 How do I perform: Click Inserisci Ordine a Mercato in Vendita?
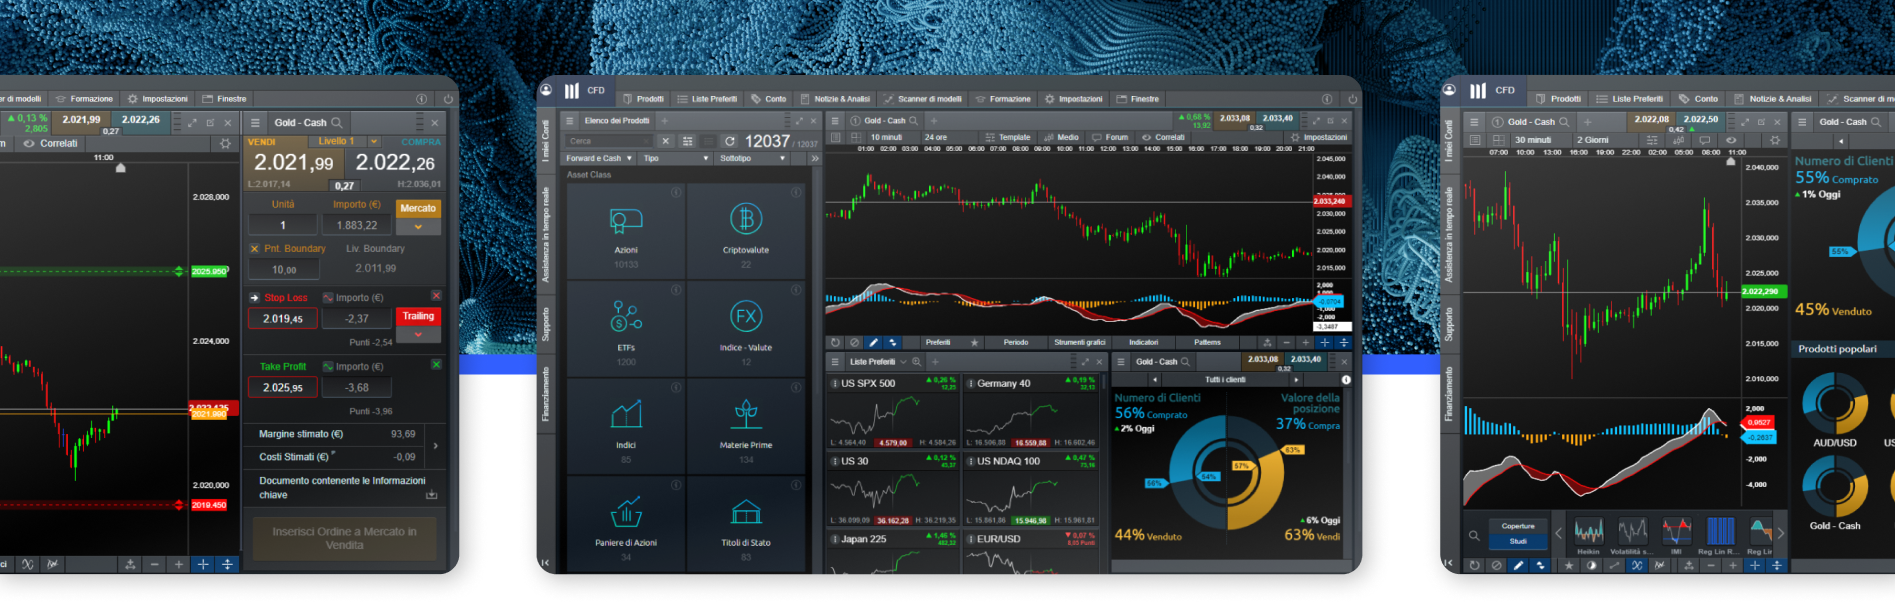pyautogui.click(x=344, y=538)
